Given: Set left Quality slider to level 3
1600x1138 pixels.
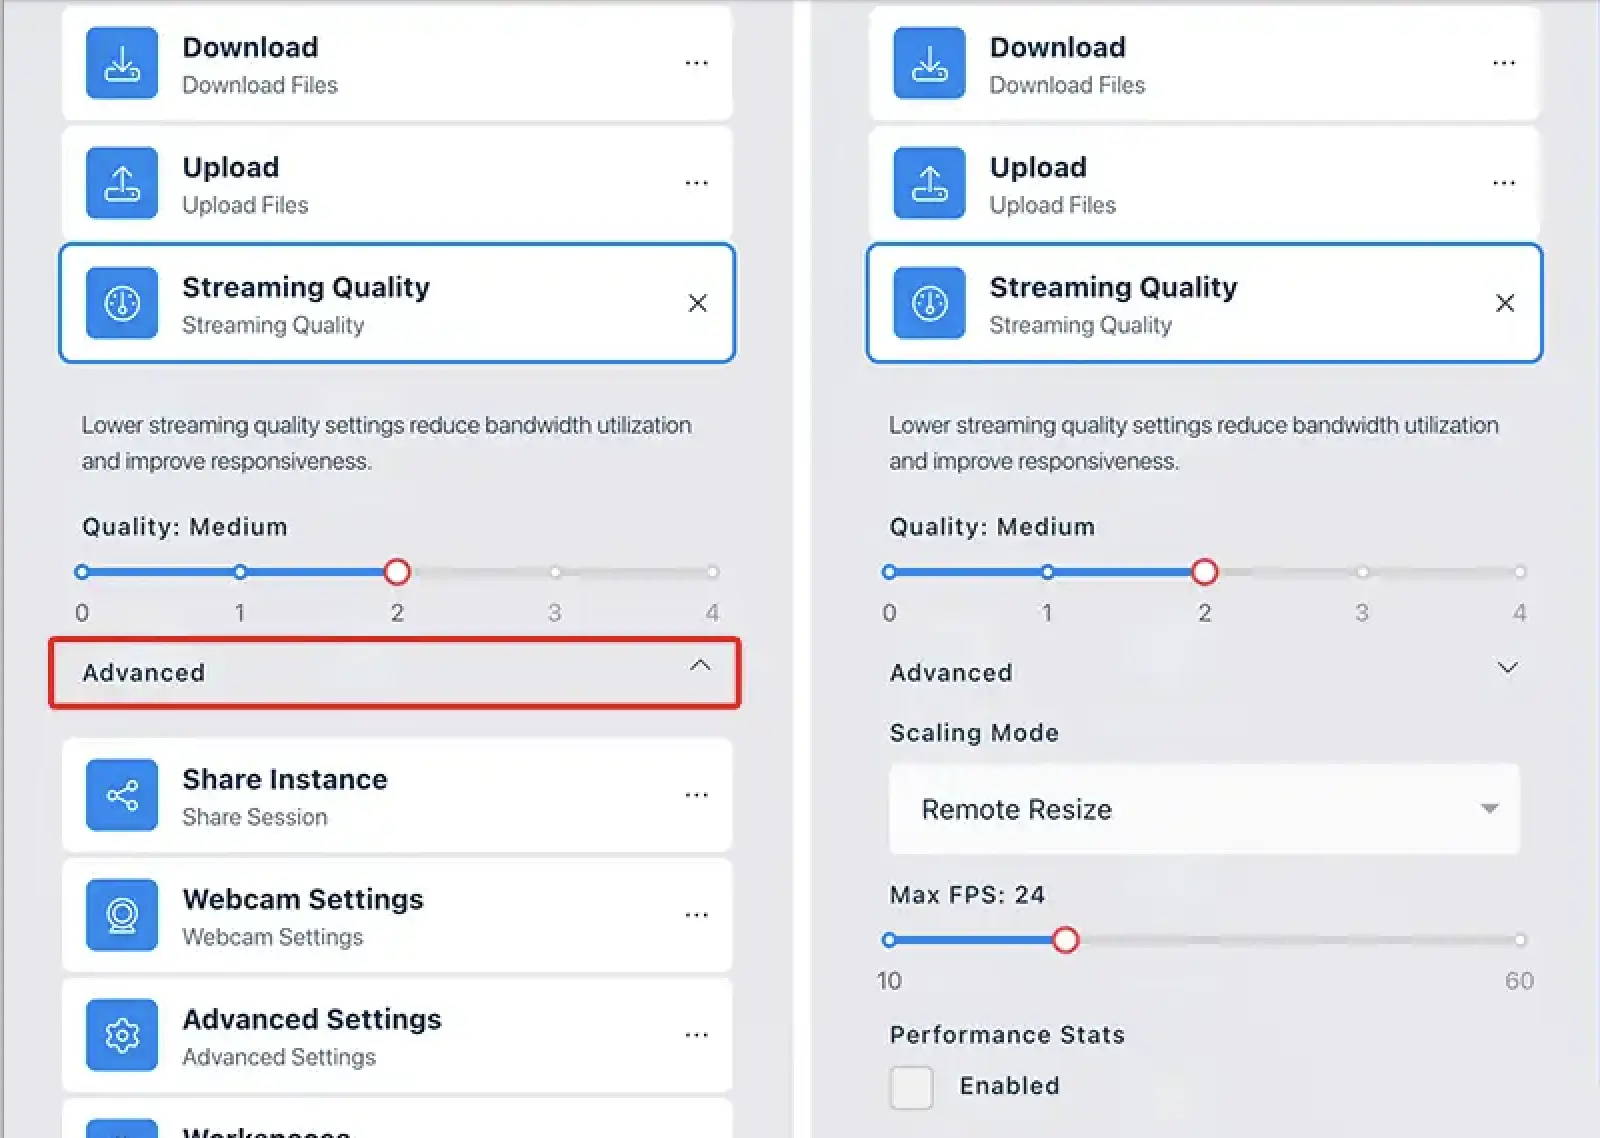Looking at the screenshot, I should click(555, 573).
